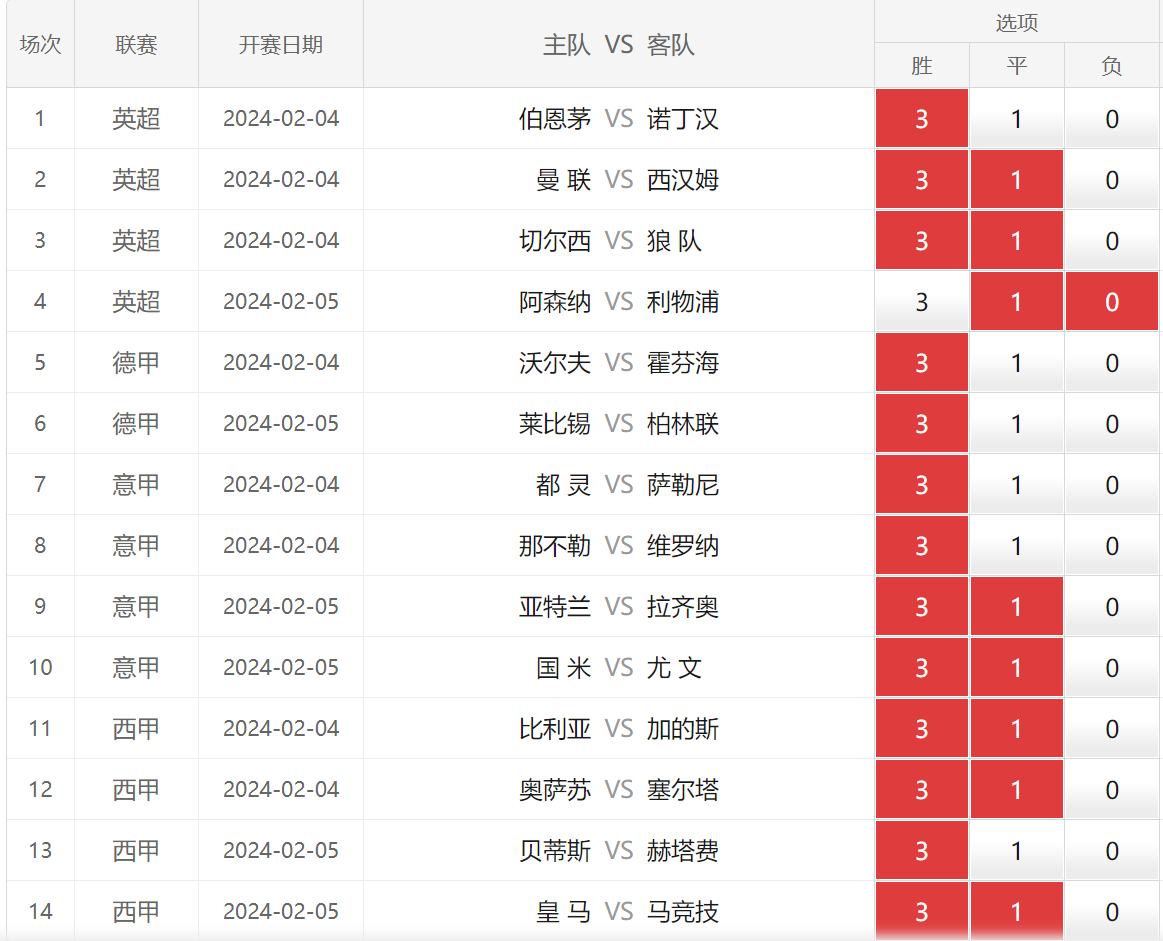The image size is (1163, 941).
Task: Select loss option 0 for 国米 vs 尤文
Action: 1111,667
